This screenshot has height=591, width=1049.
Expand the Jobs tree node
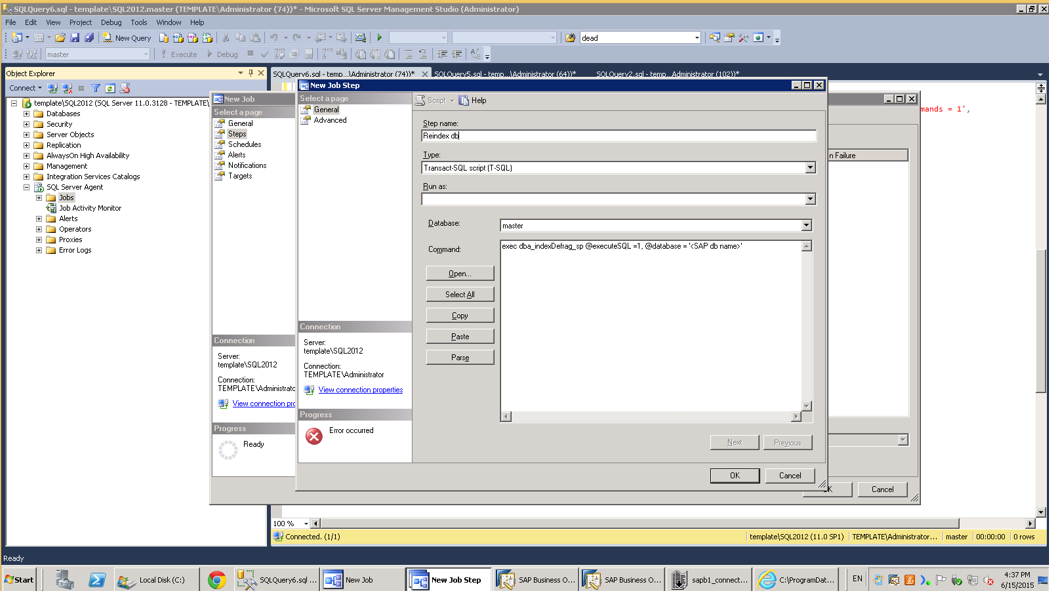(39, 197)
